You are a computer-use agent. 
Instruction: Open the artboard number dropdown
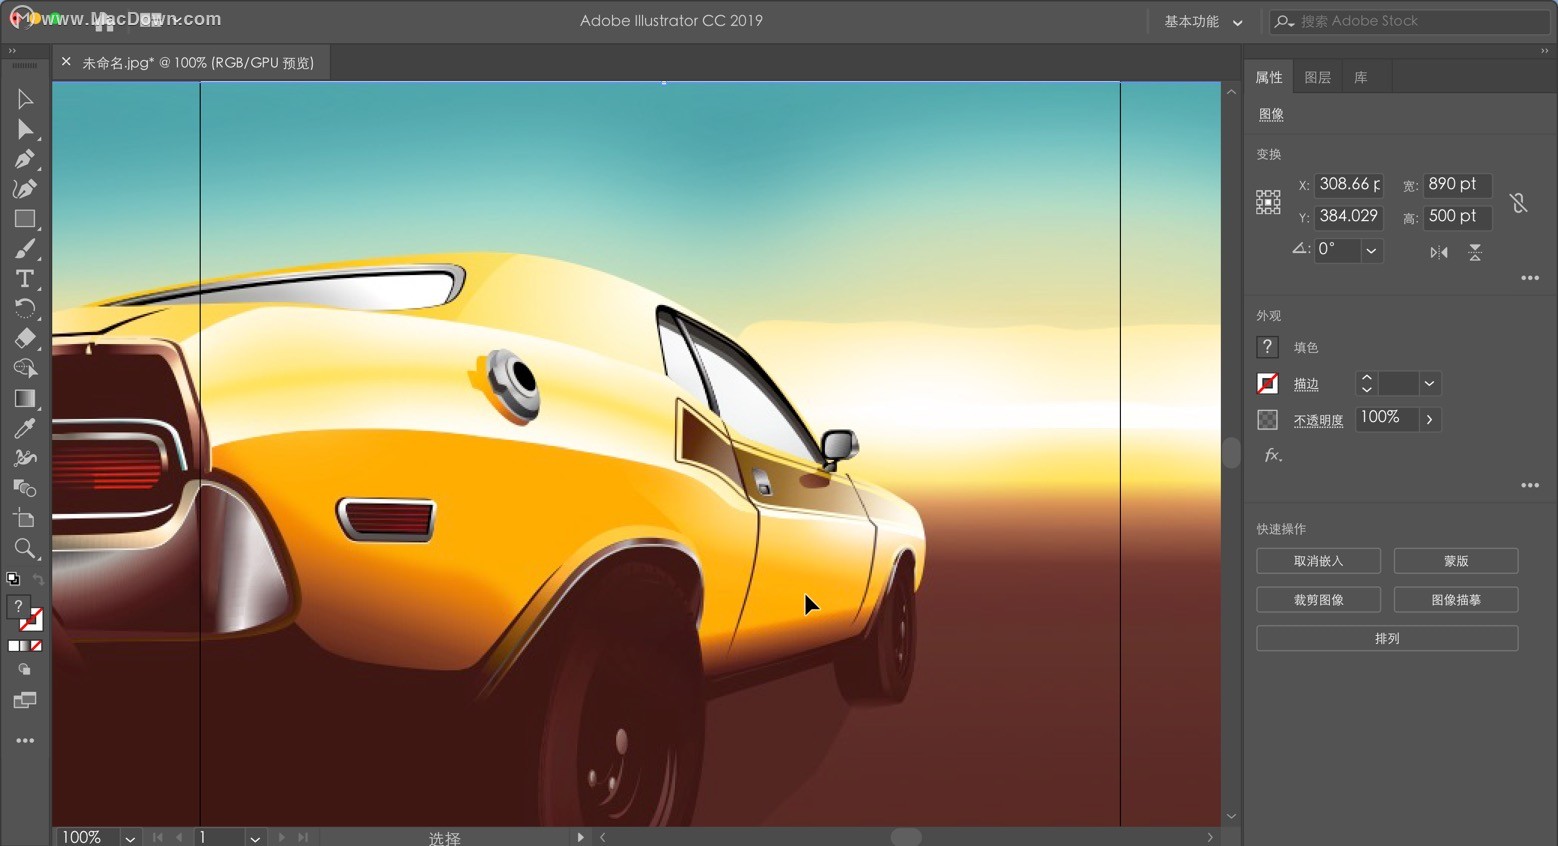click(255, 838)
